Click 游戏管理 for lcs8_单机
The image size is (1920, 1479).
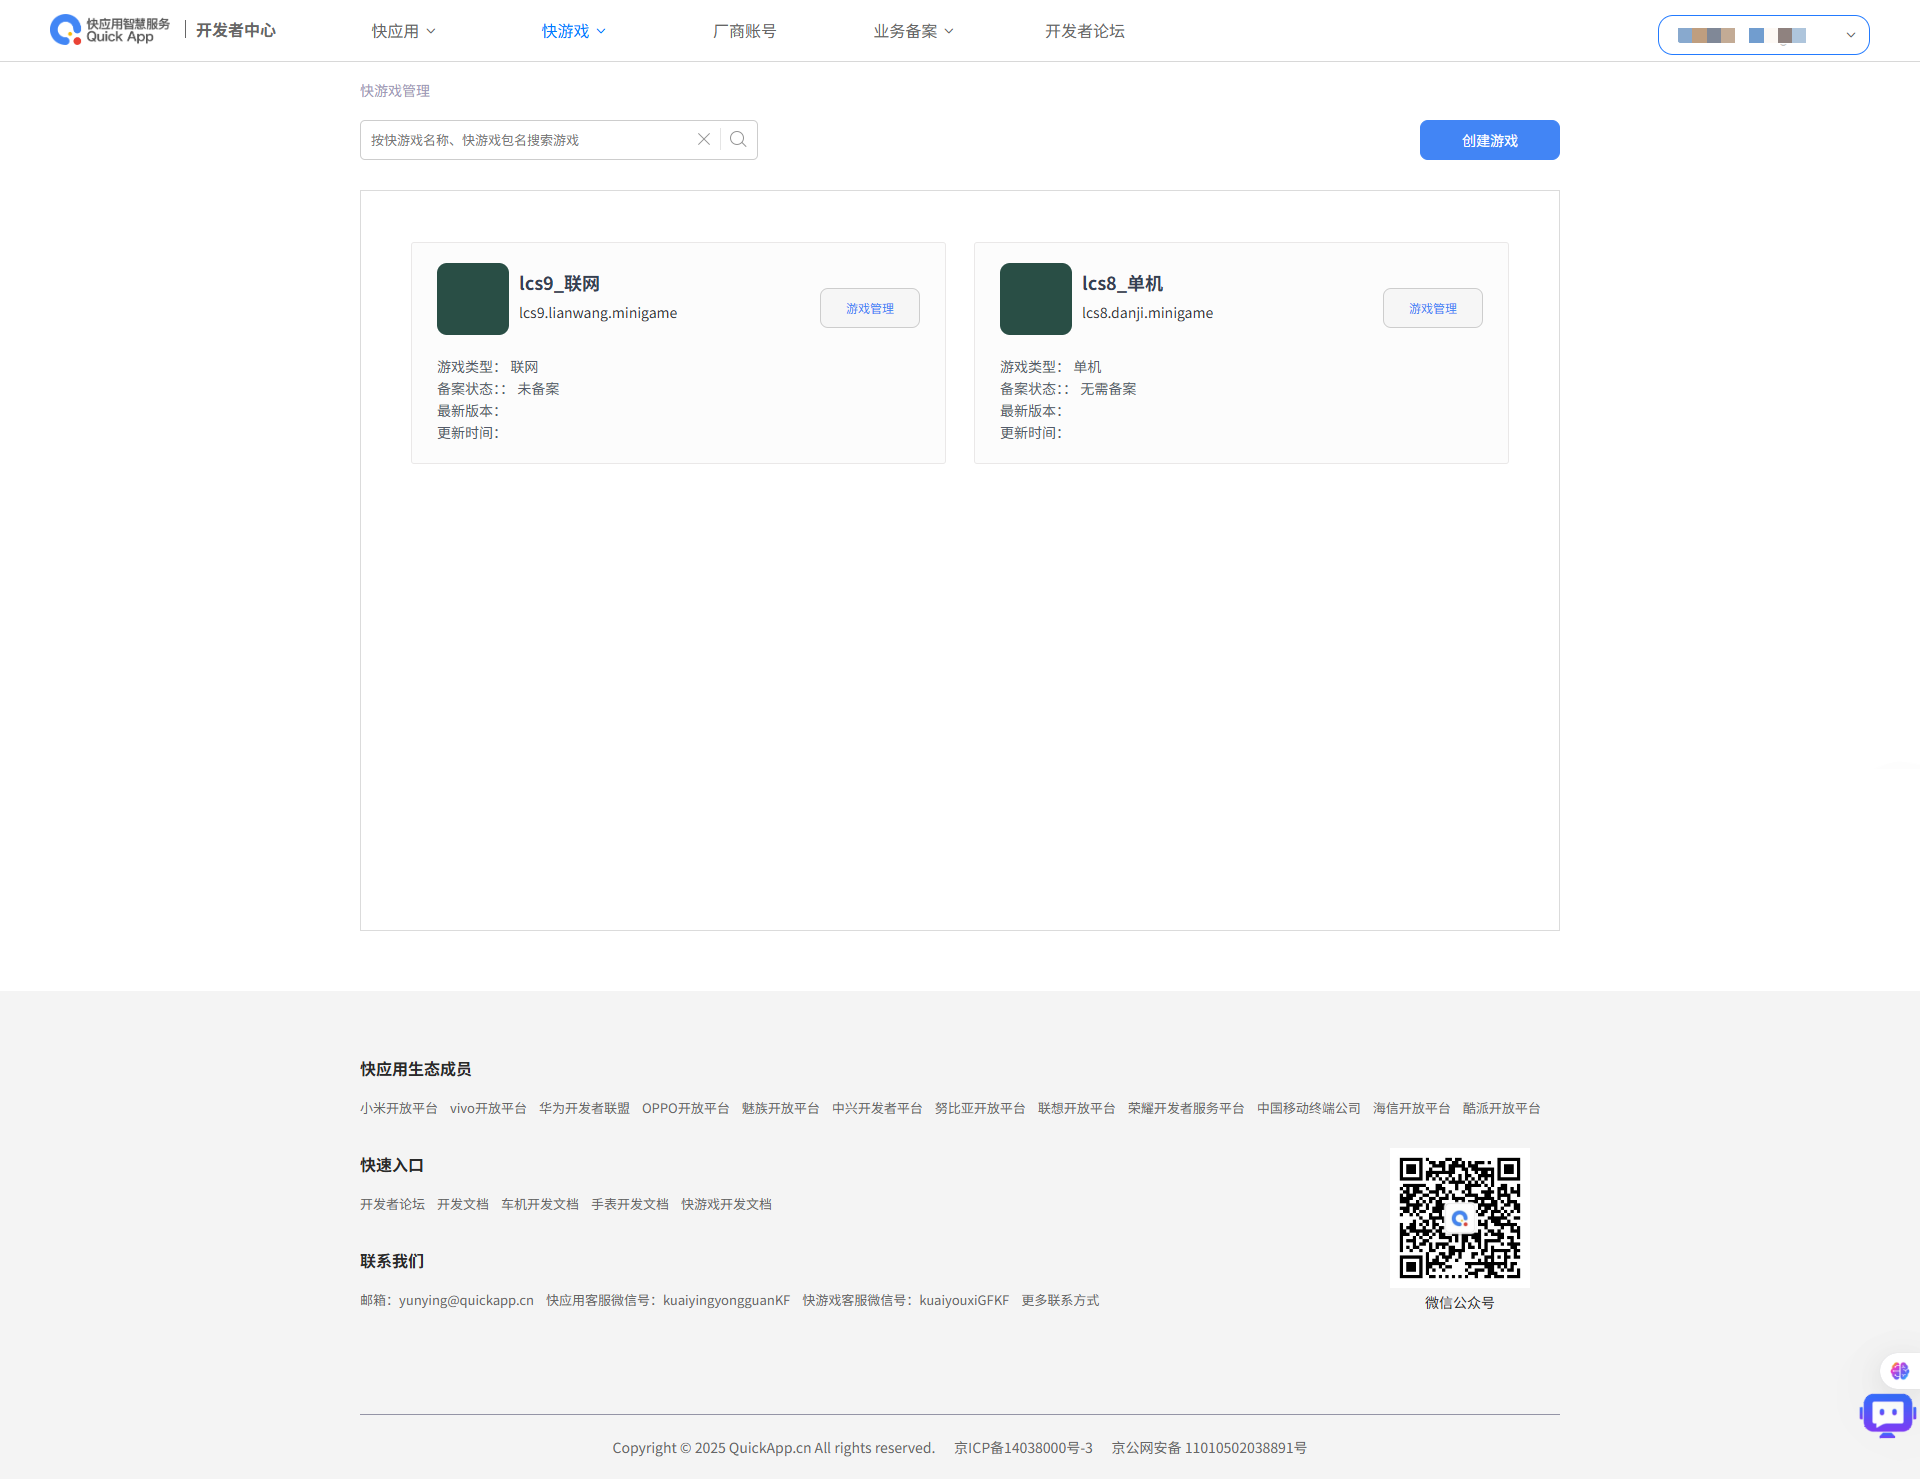point(1432,308)
